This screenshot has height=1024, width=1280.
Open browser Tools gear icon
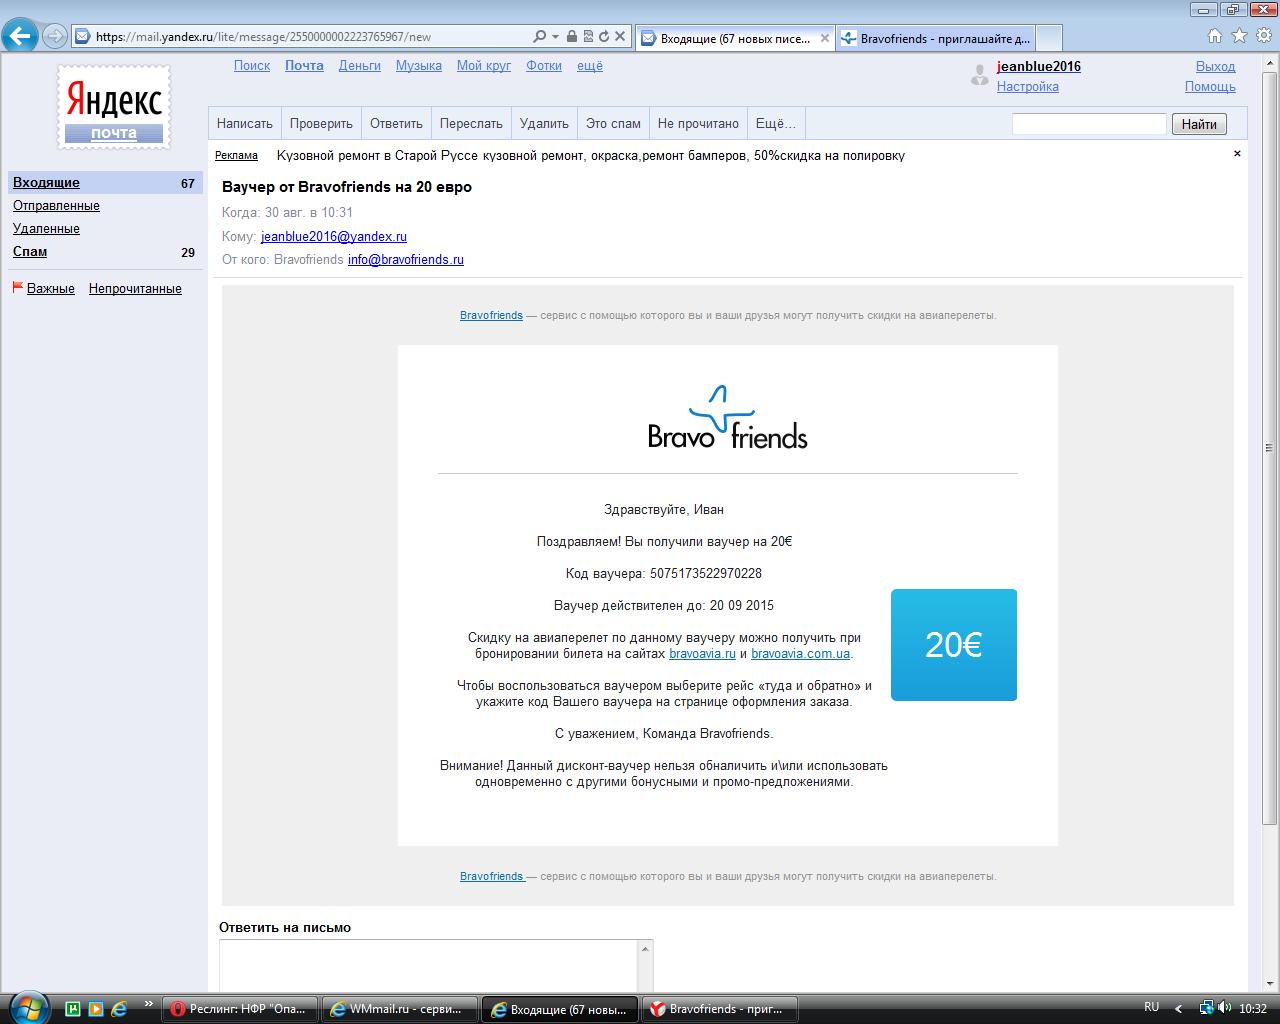pos(1262,36)
